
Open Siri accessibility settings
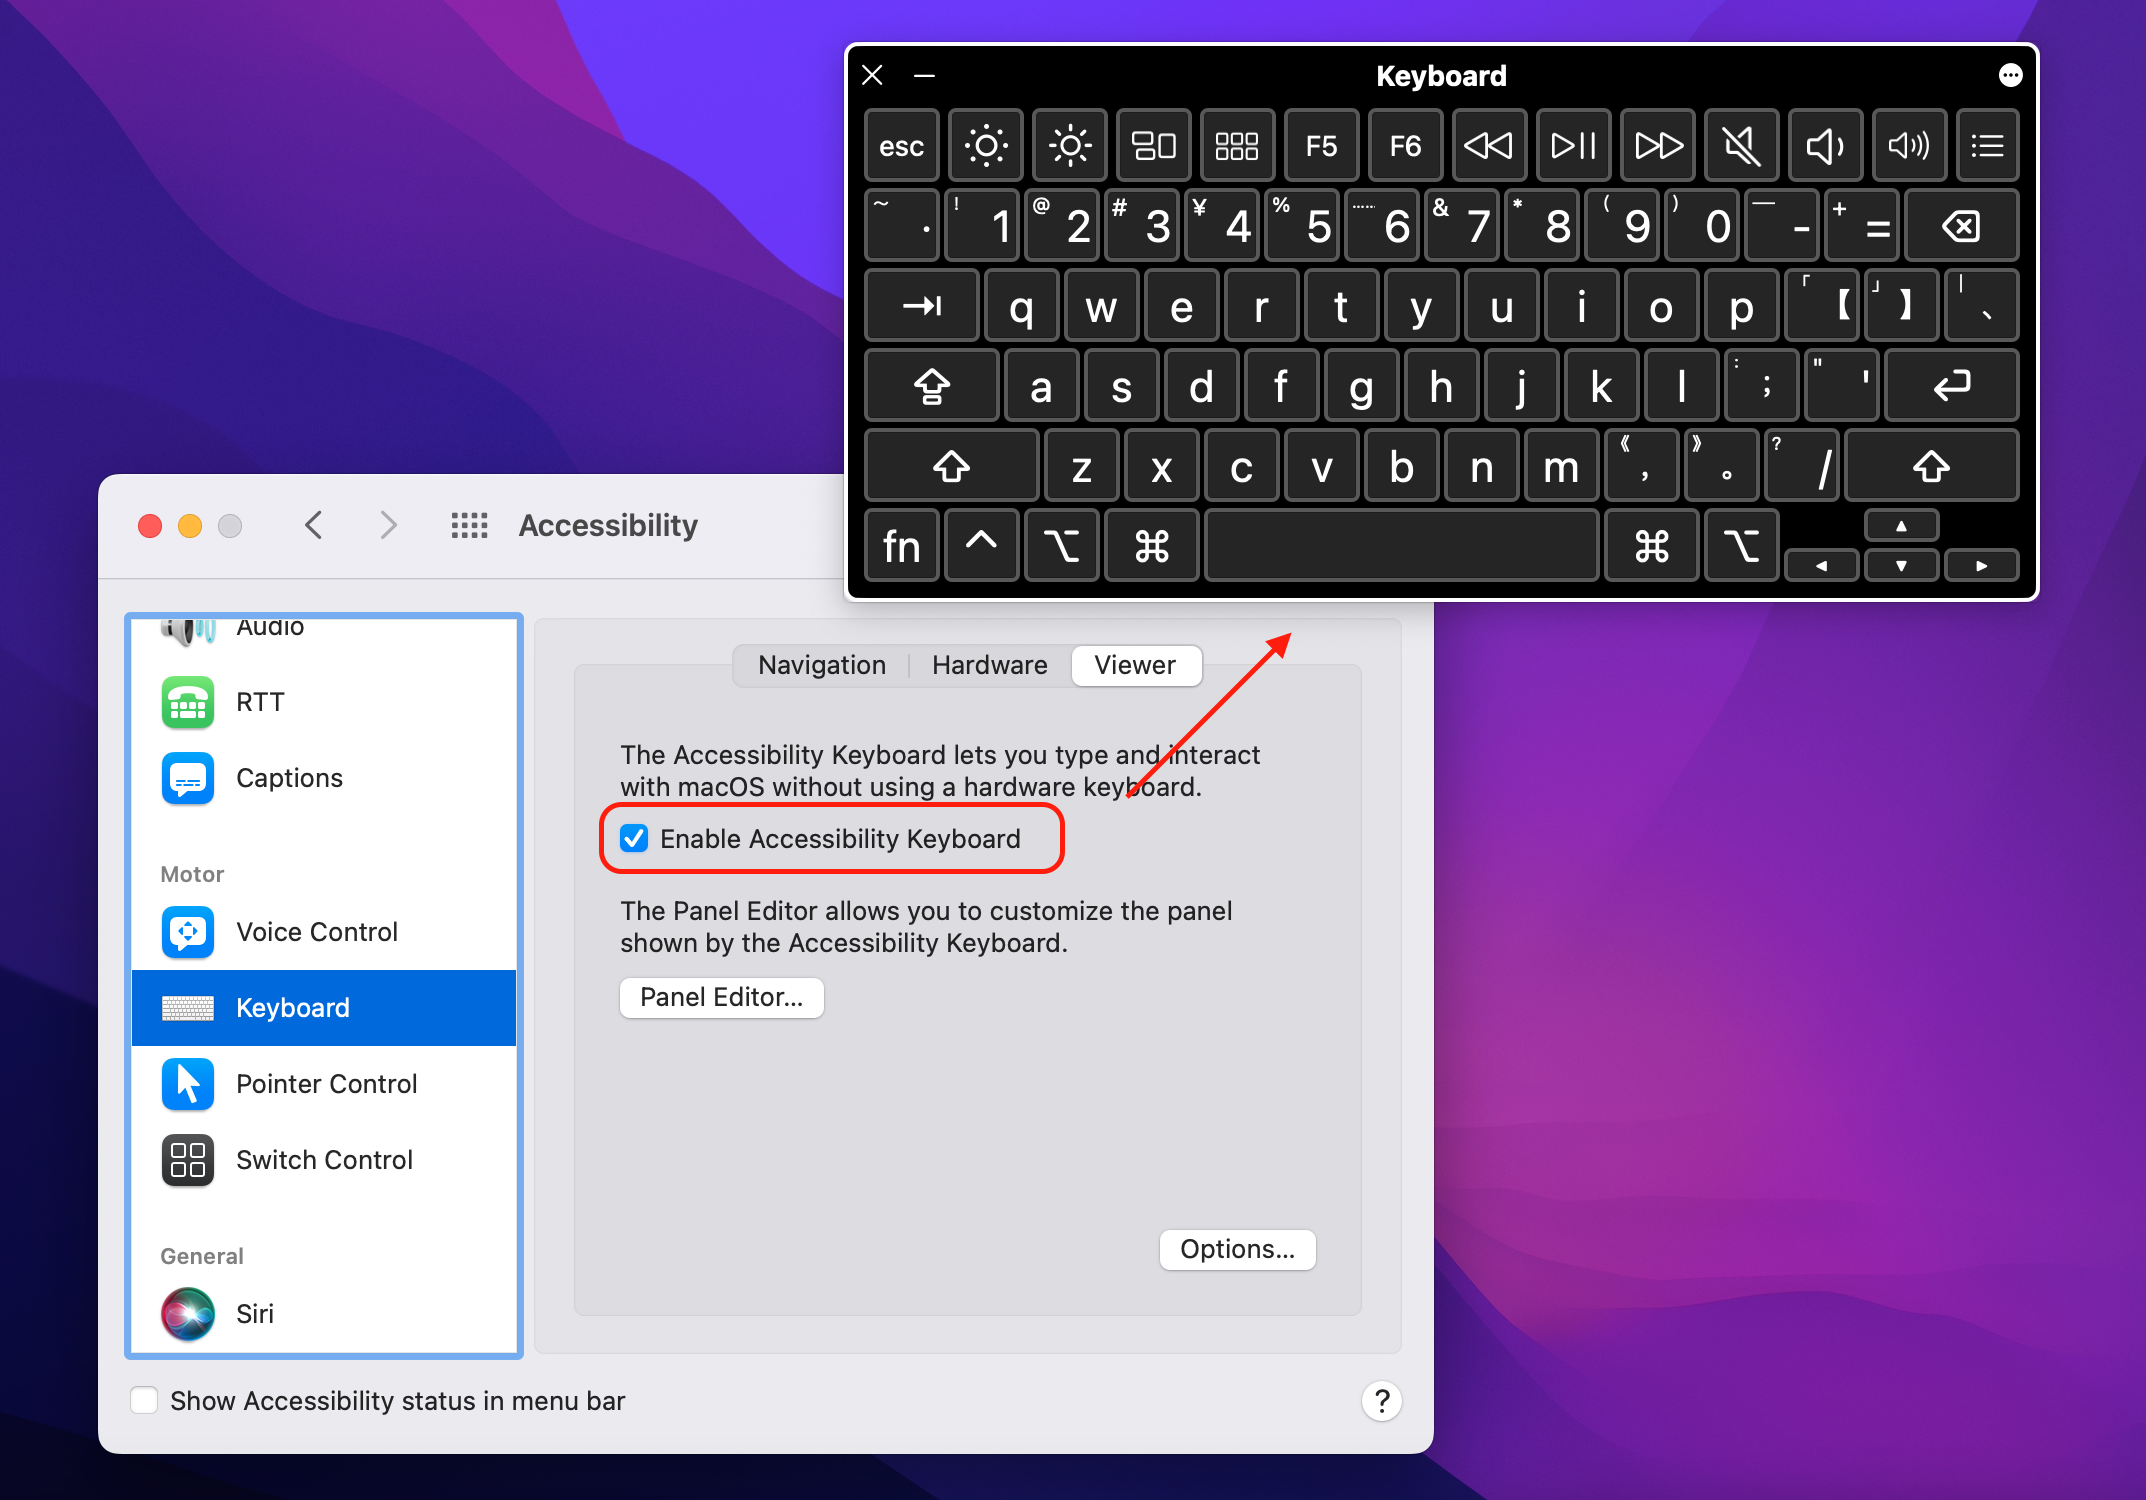[254, 1314]
